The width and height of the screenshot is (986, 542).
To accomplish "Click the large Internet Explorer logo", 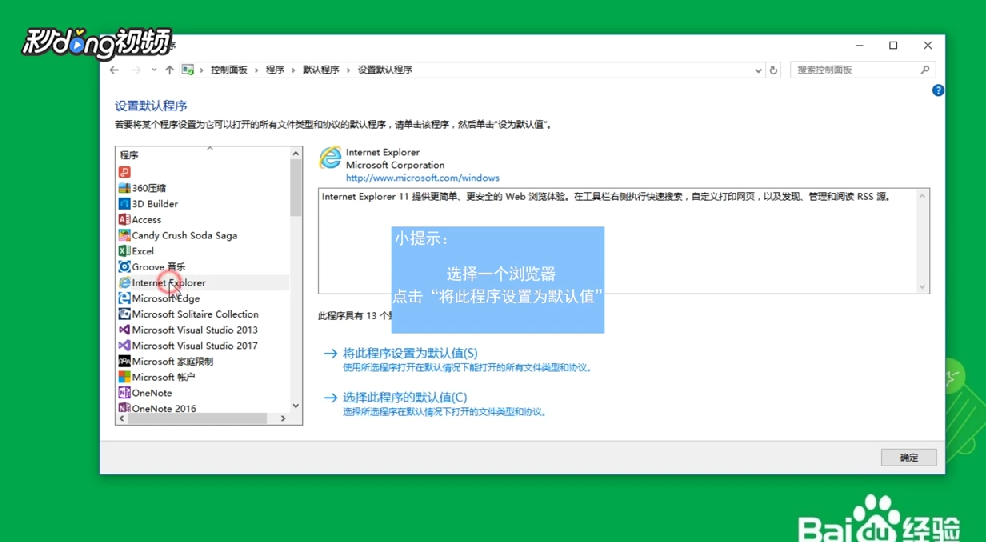I will pyautogui.click(x=330, y=158).
